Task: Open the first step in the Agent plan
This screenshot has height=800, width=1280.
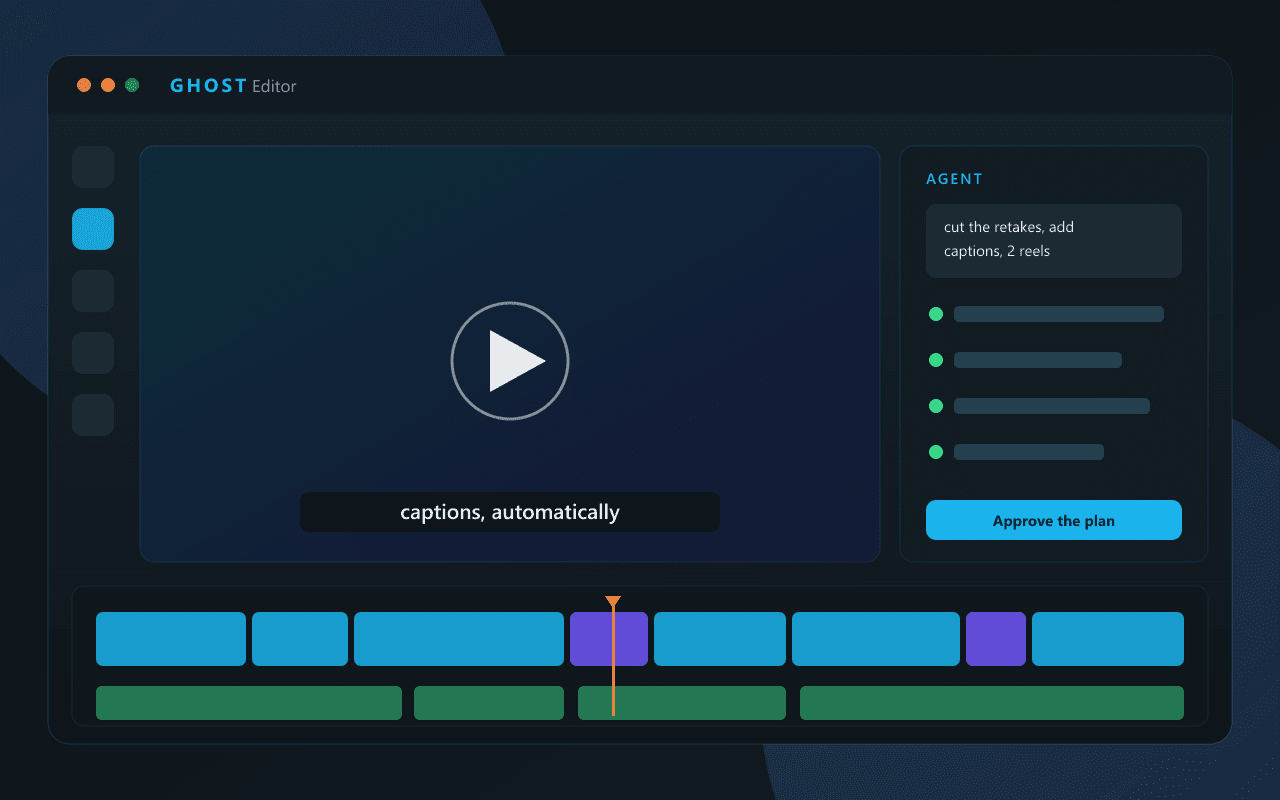Action: pyautogui.click(x=1046, y=314)
